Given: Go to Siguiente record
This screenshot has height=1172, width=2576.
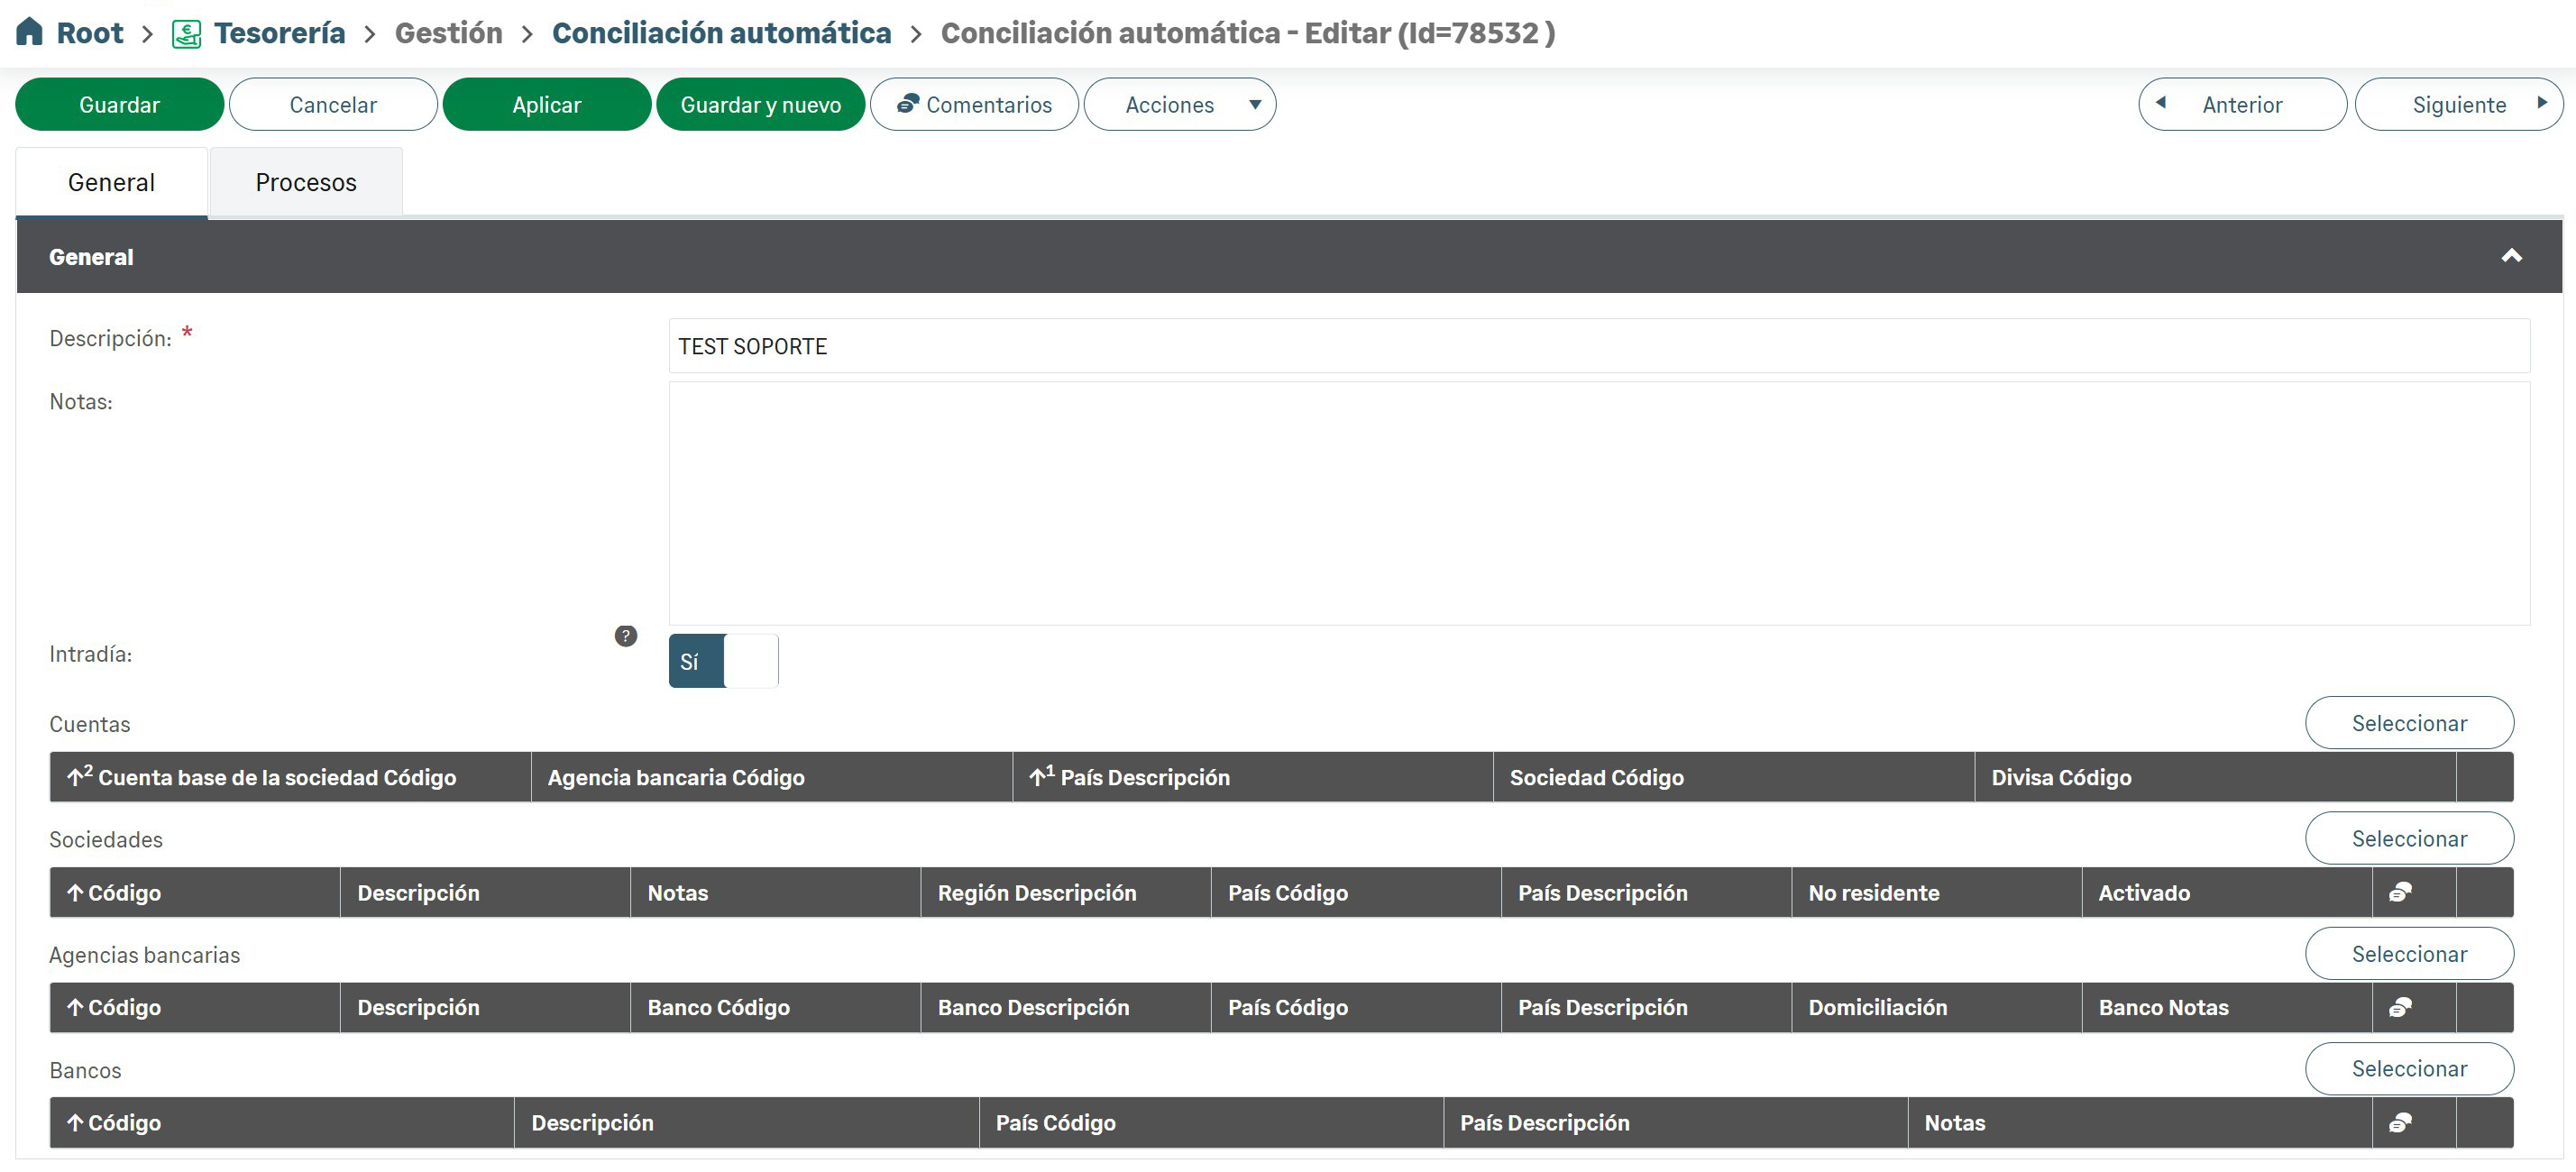Looking at the screenshot, I should (x=2458, y=105).
